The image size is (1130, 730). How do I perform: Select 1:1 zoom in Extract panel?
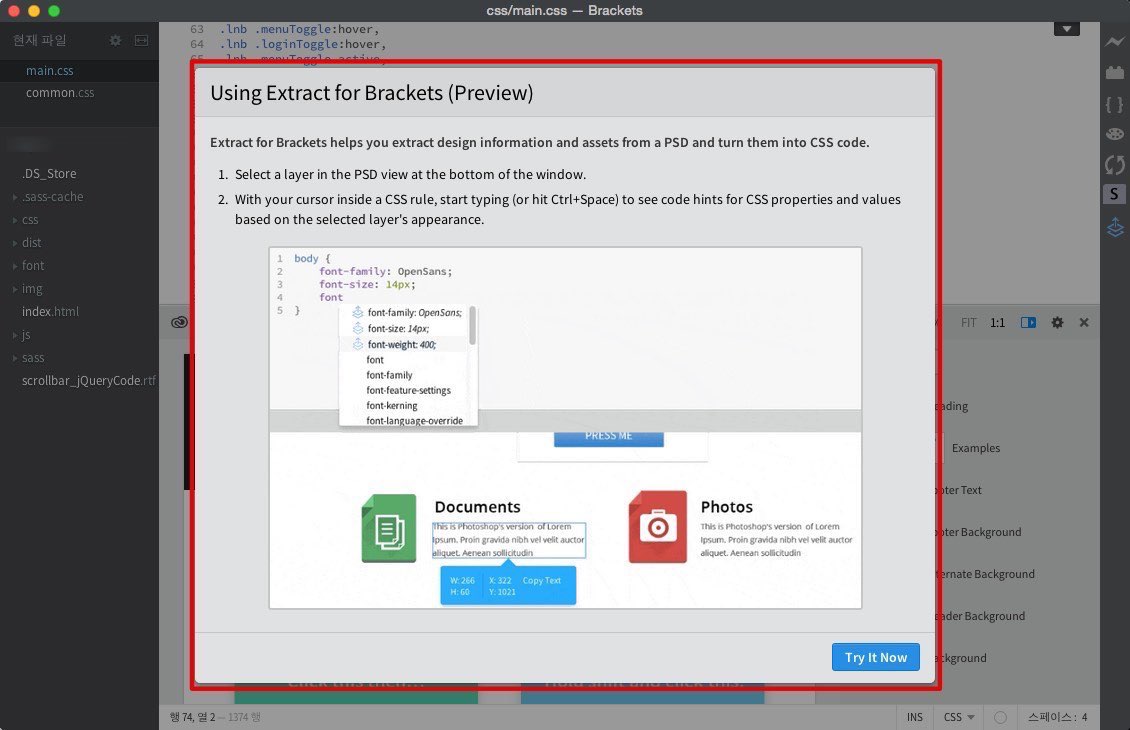997,323
